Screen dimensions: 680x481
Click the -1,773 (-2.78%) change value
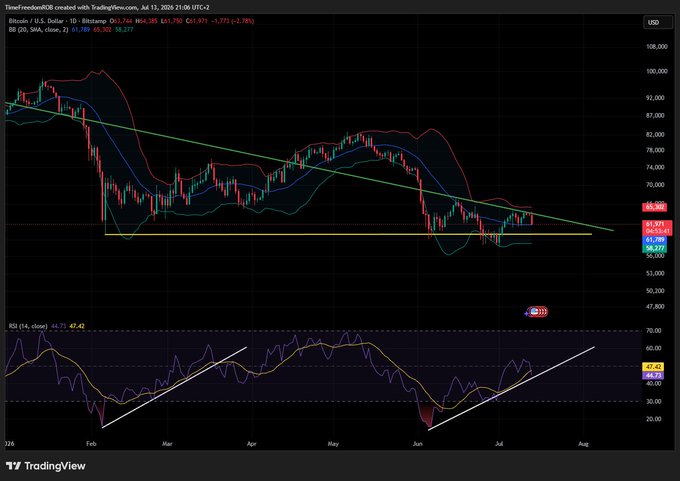[232, 21]
